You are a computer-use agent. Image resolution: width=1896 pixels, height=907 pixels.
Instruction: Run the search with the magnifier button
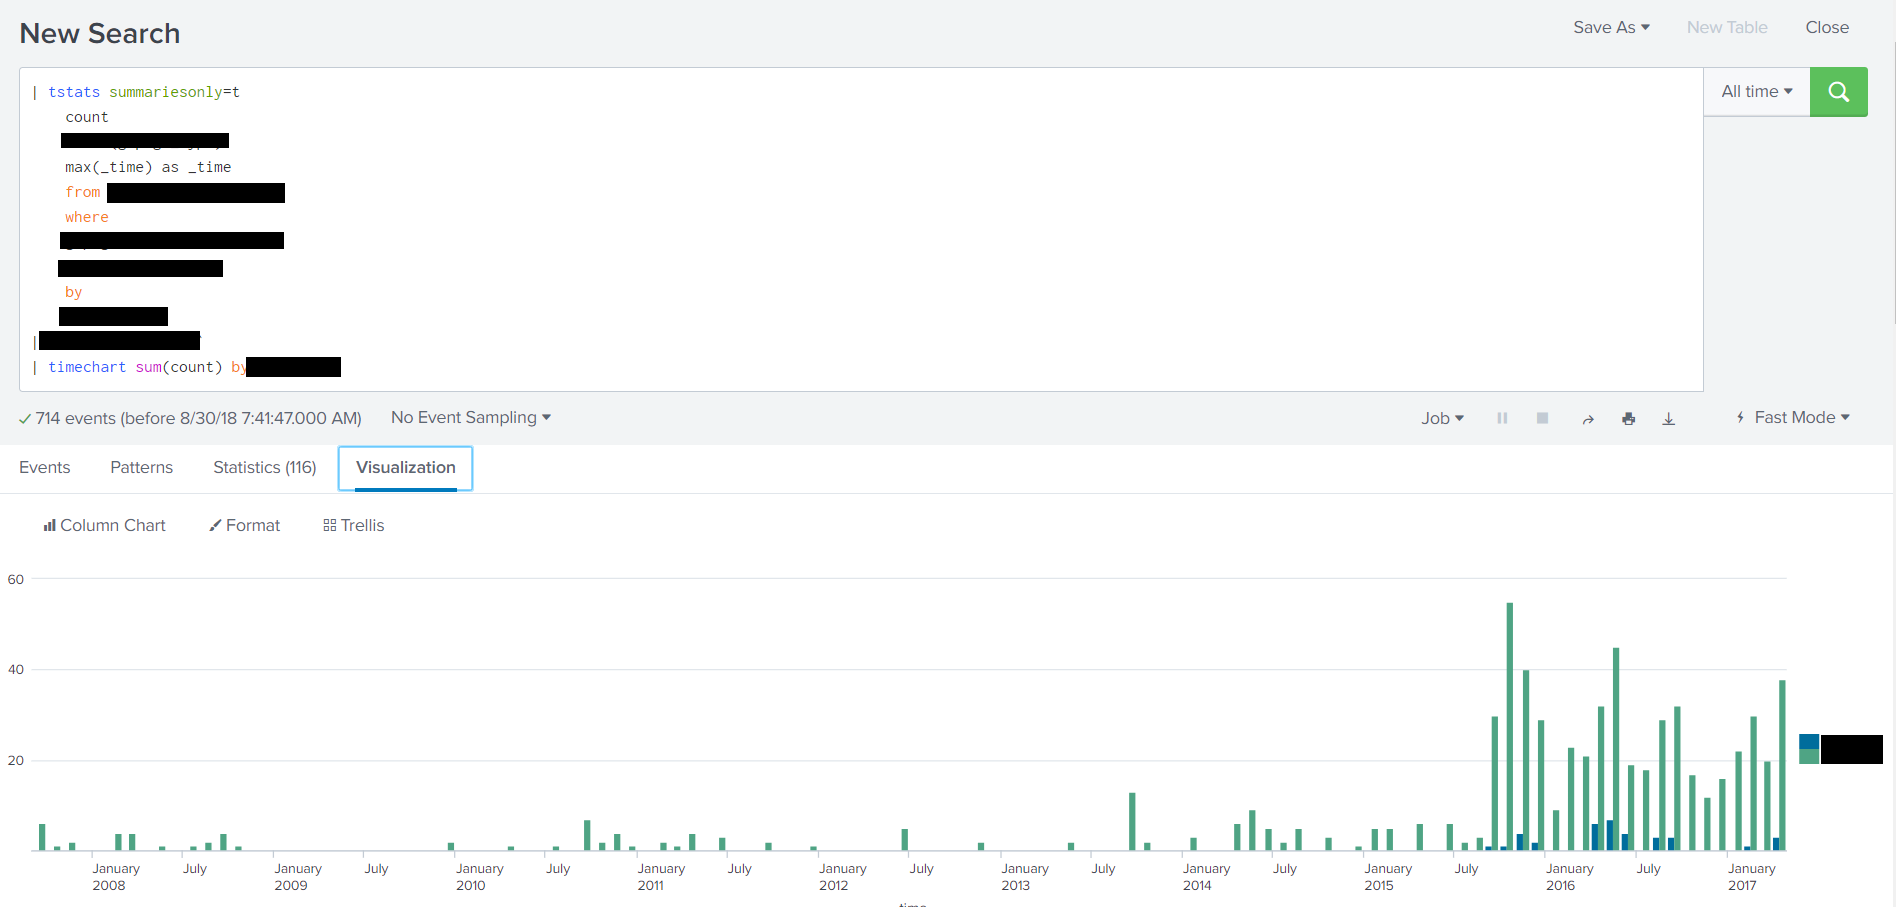click(1838, 91)
